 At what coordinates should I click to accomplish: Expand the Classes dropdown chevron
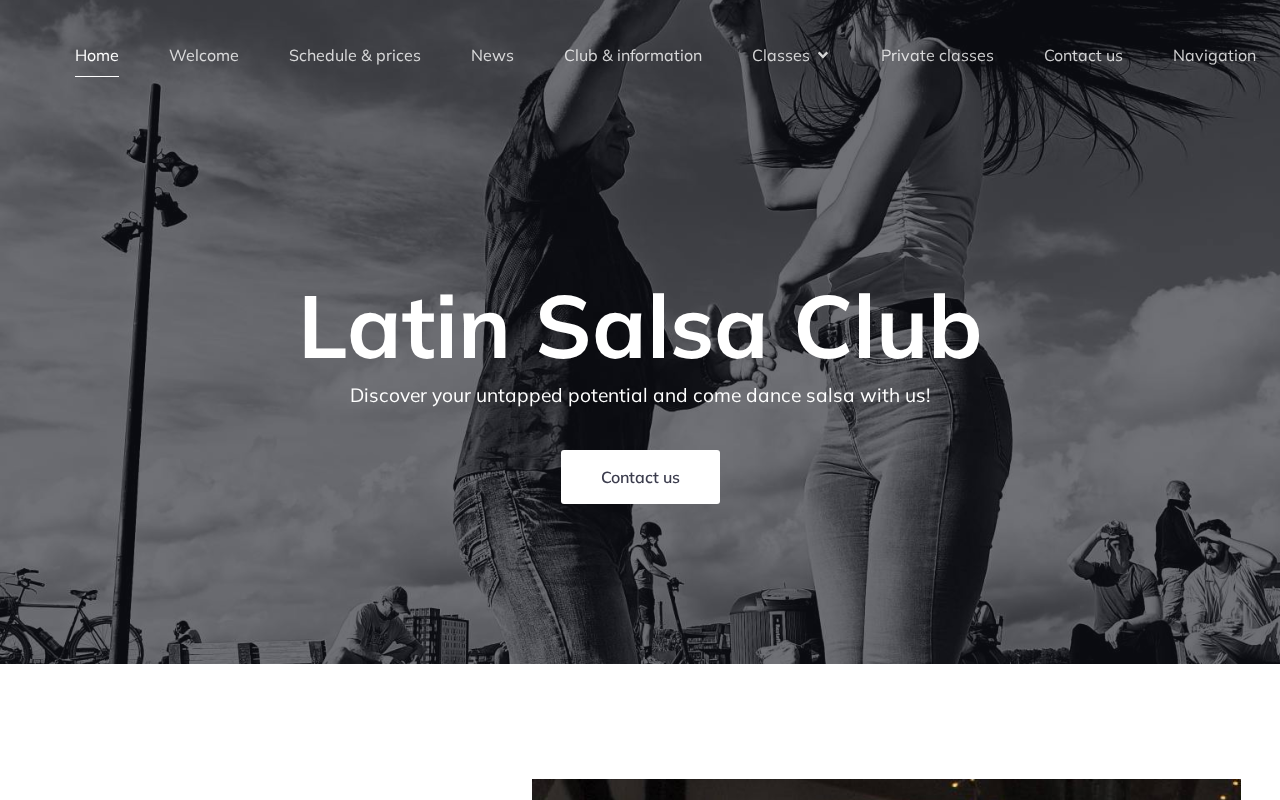tap(823, 56)
